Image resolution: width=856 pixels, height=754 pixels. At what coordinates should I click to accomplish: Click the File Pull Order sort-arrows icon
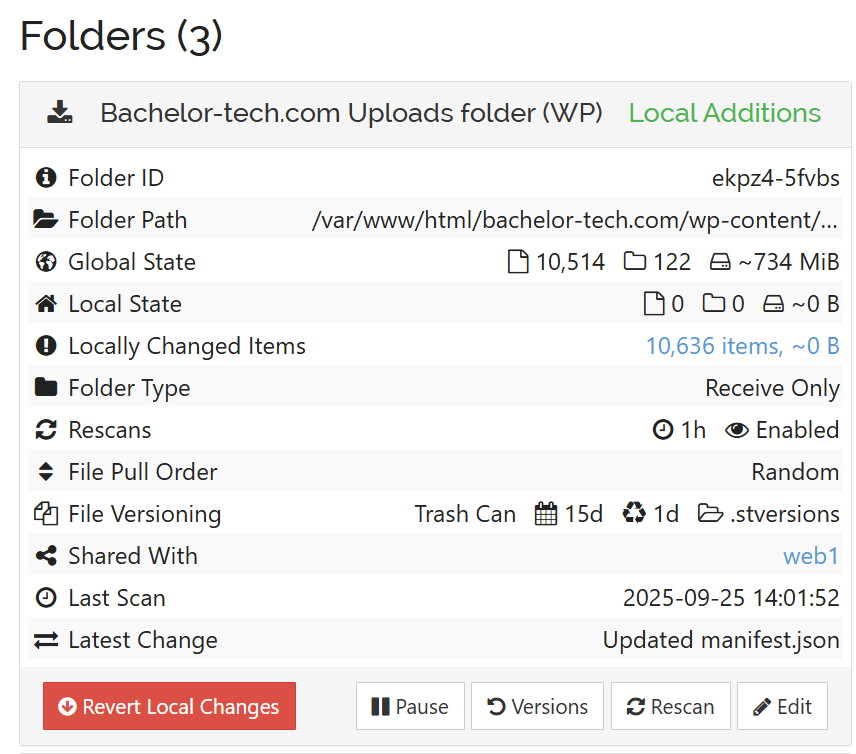coord(46,471)
